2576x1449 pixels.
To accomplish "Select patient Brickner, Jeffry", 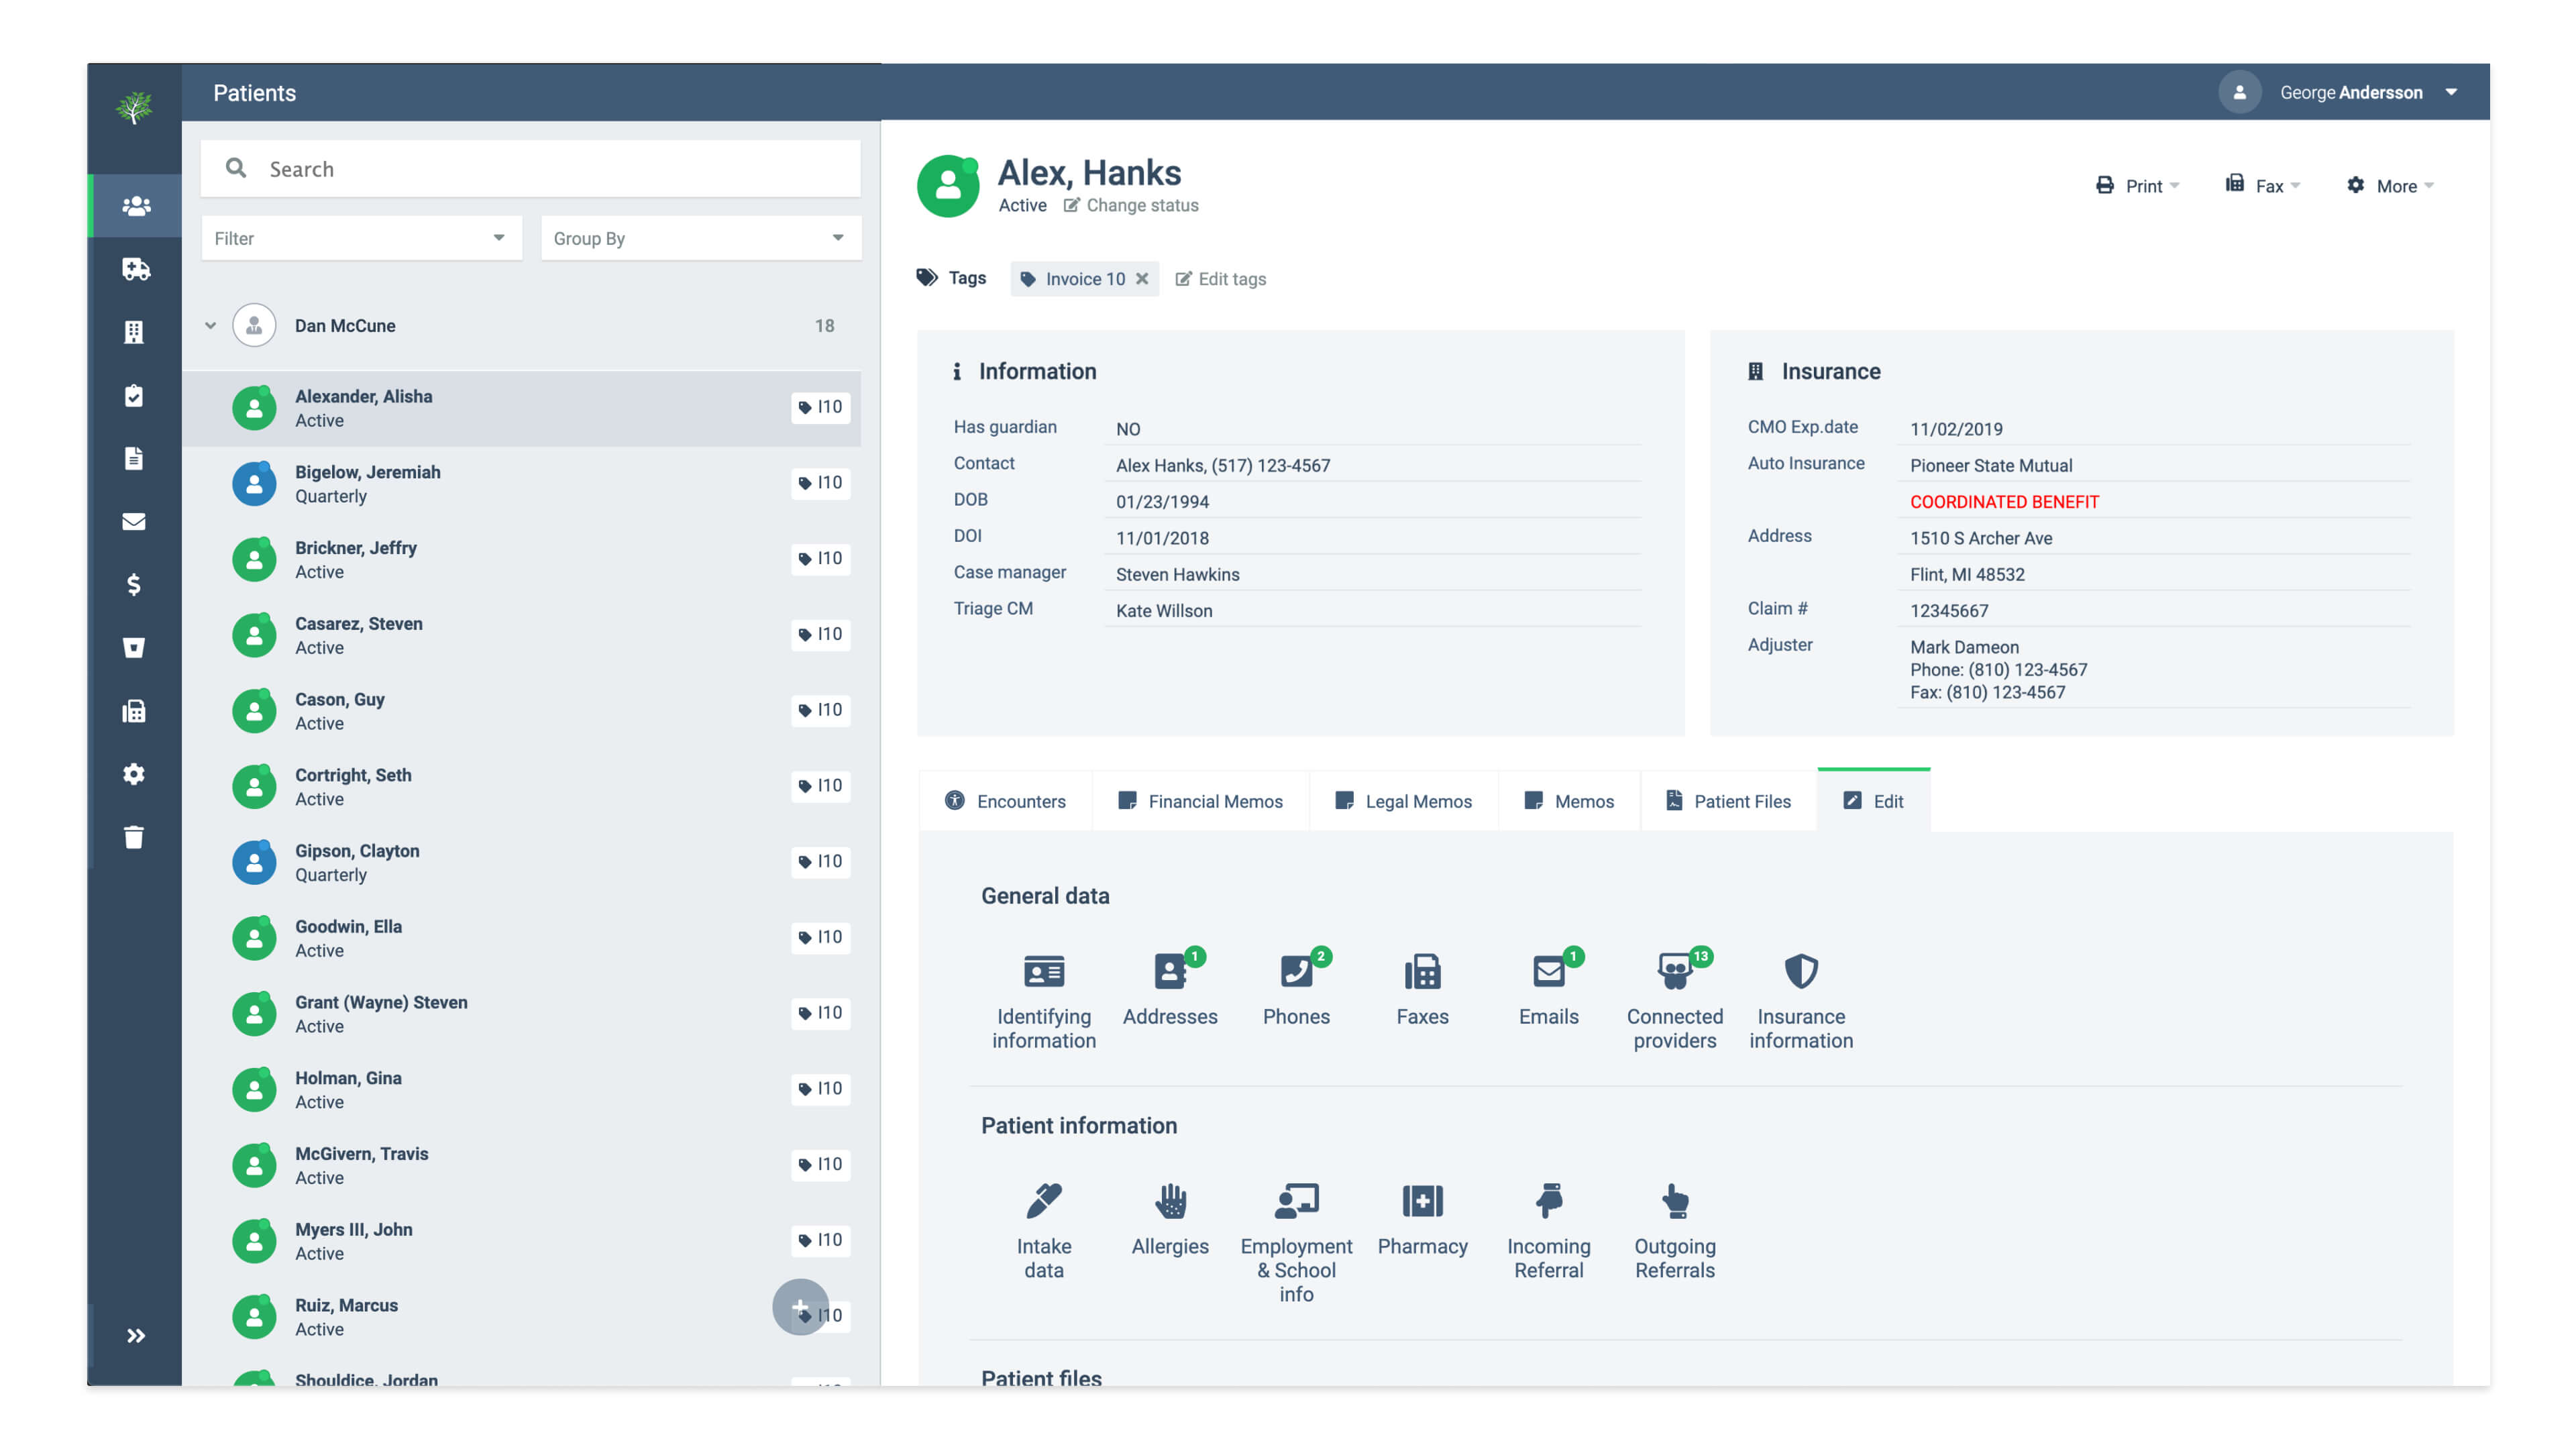I will (521, 560).
